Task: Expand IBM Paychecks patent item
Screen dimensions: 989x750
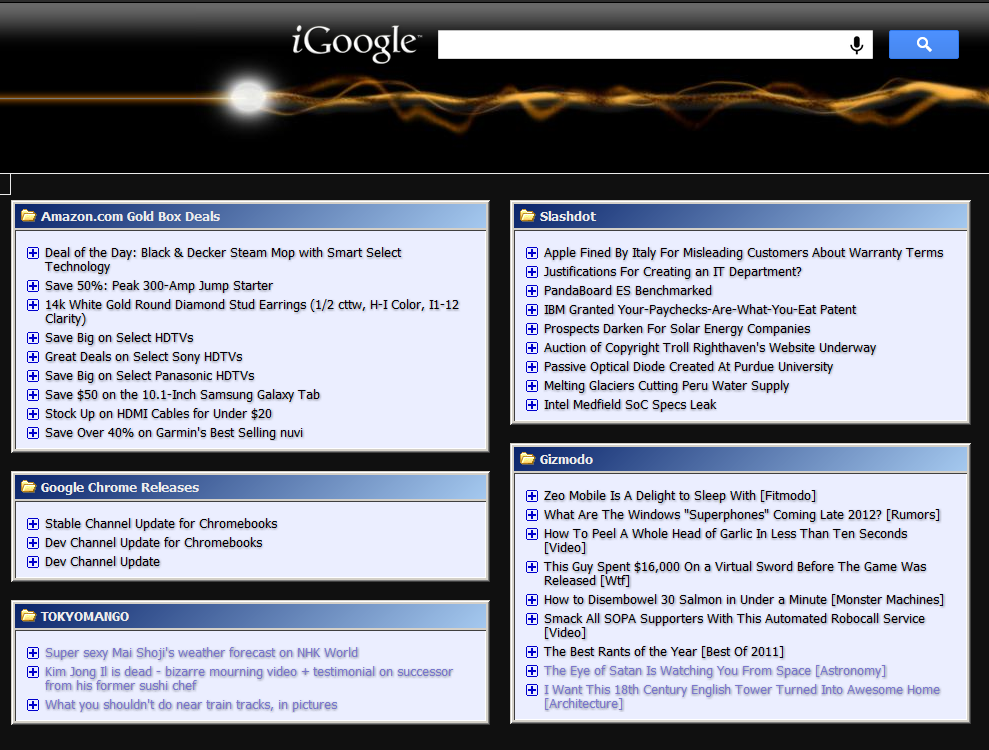Action: coord(532,310)
